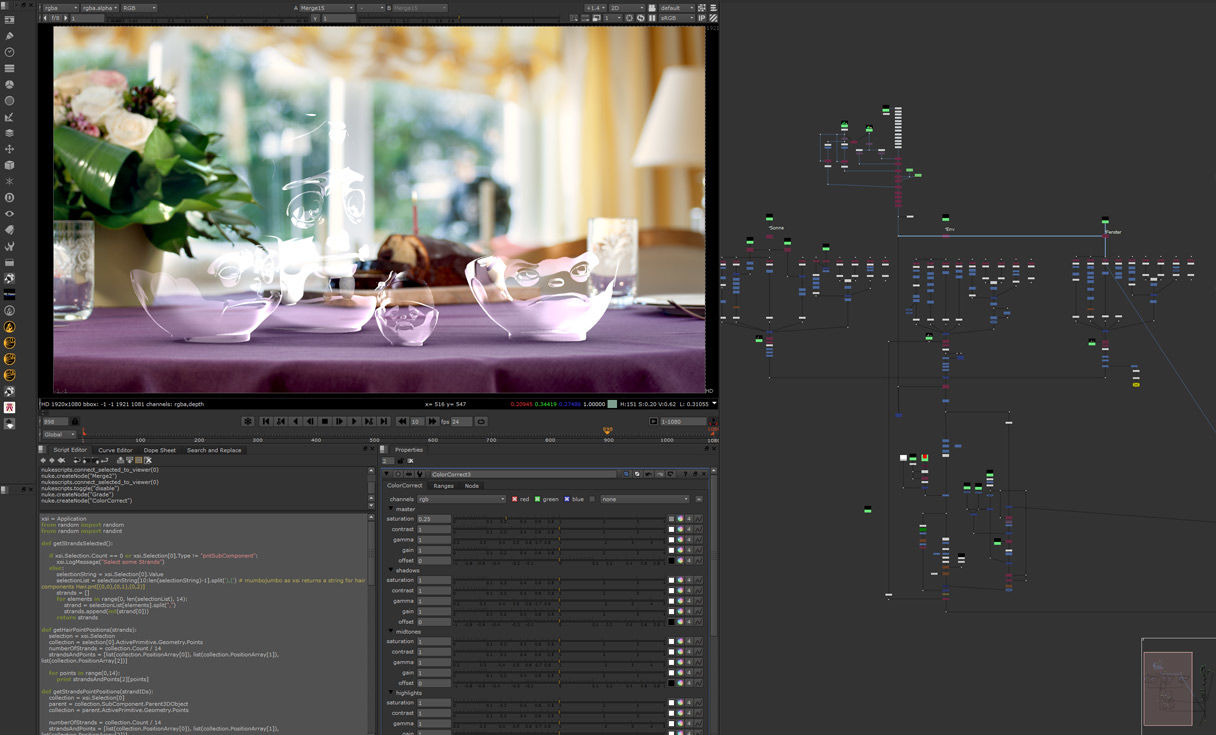Switch to the Curve Editor tab
This screenshot has width=1216, height=735.
(x=115, y=450)
